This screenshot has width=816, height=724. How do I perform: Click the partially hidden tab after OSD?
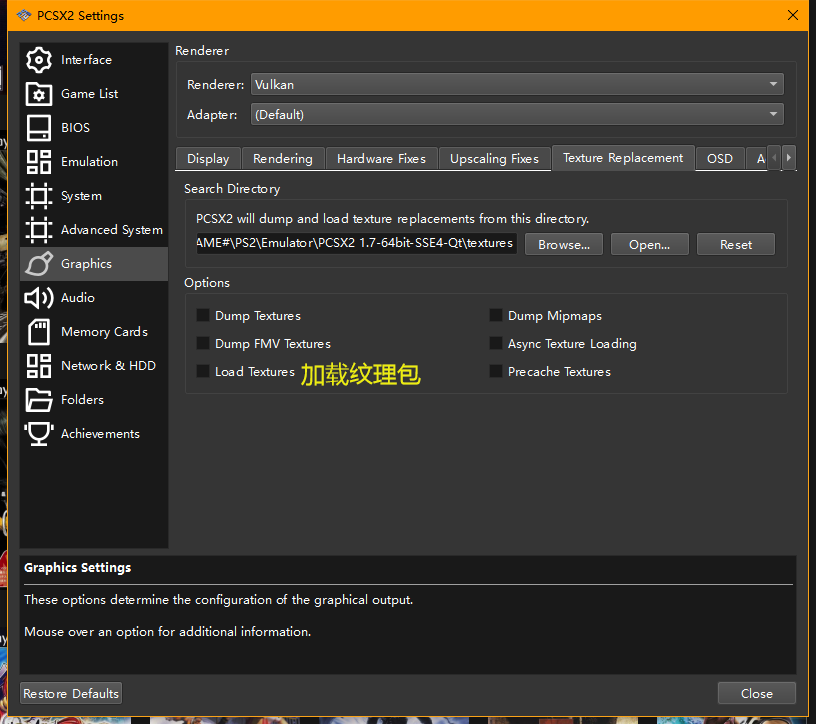[757, 159]
